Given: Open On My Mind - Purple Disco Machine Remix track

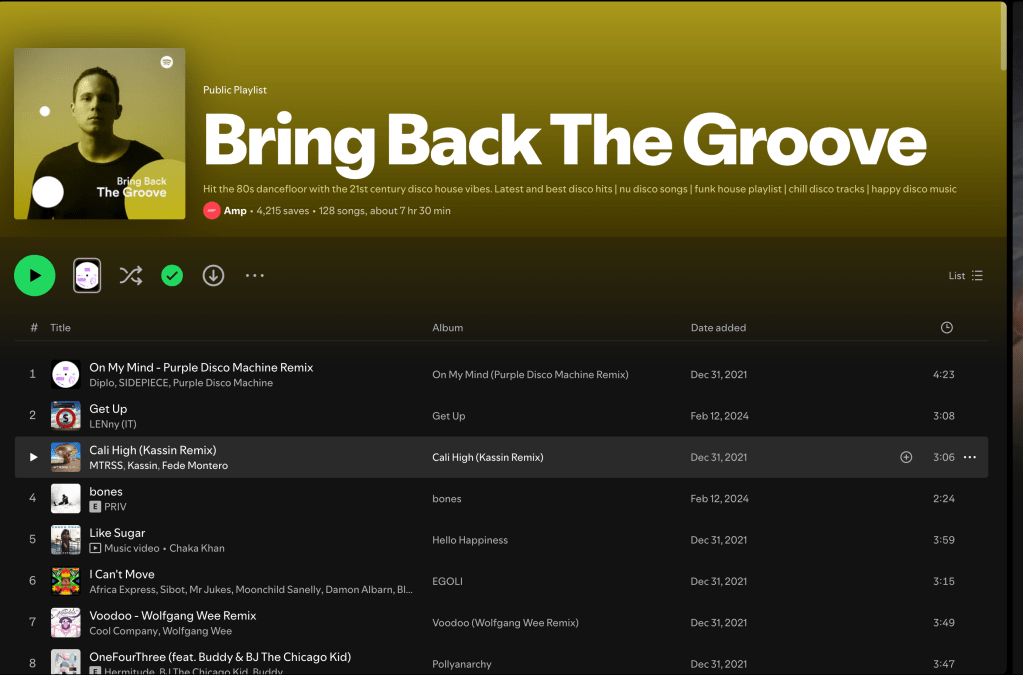Looking at the screenshot, I should (x=201, y=367).
